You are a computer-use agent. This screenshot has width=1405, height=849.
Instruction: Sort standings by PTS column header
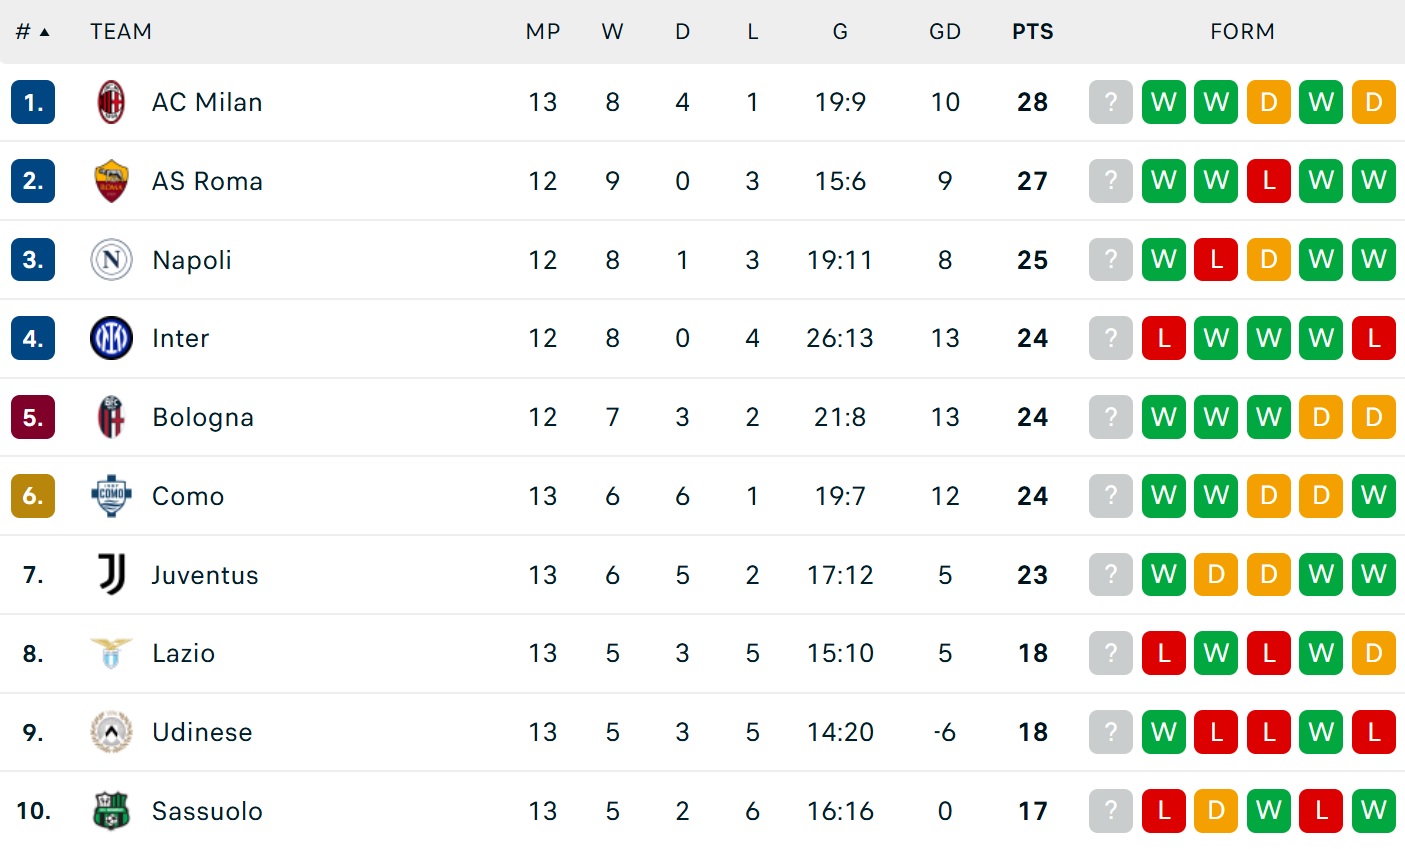coord(1032,32)
